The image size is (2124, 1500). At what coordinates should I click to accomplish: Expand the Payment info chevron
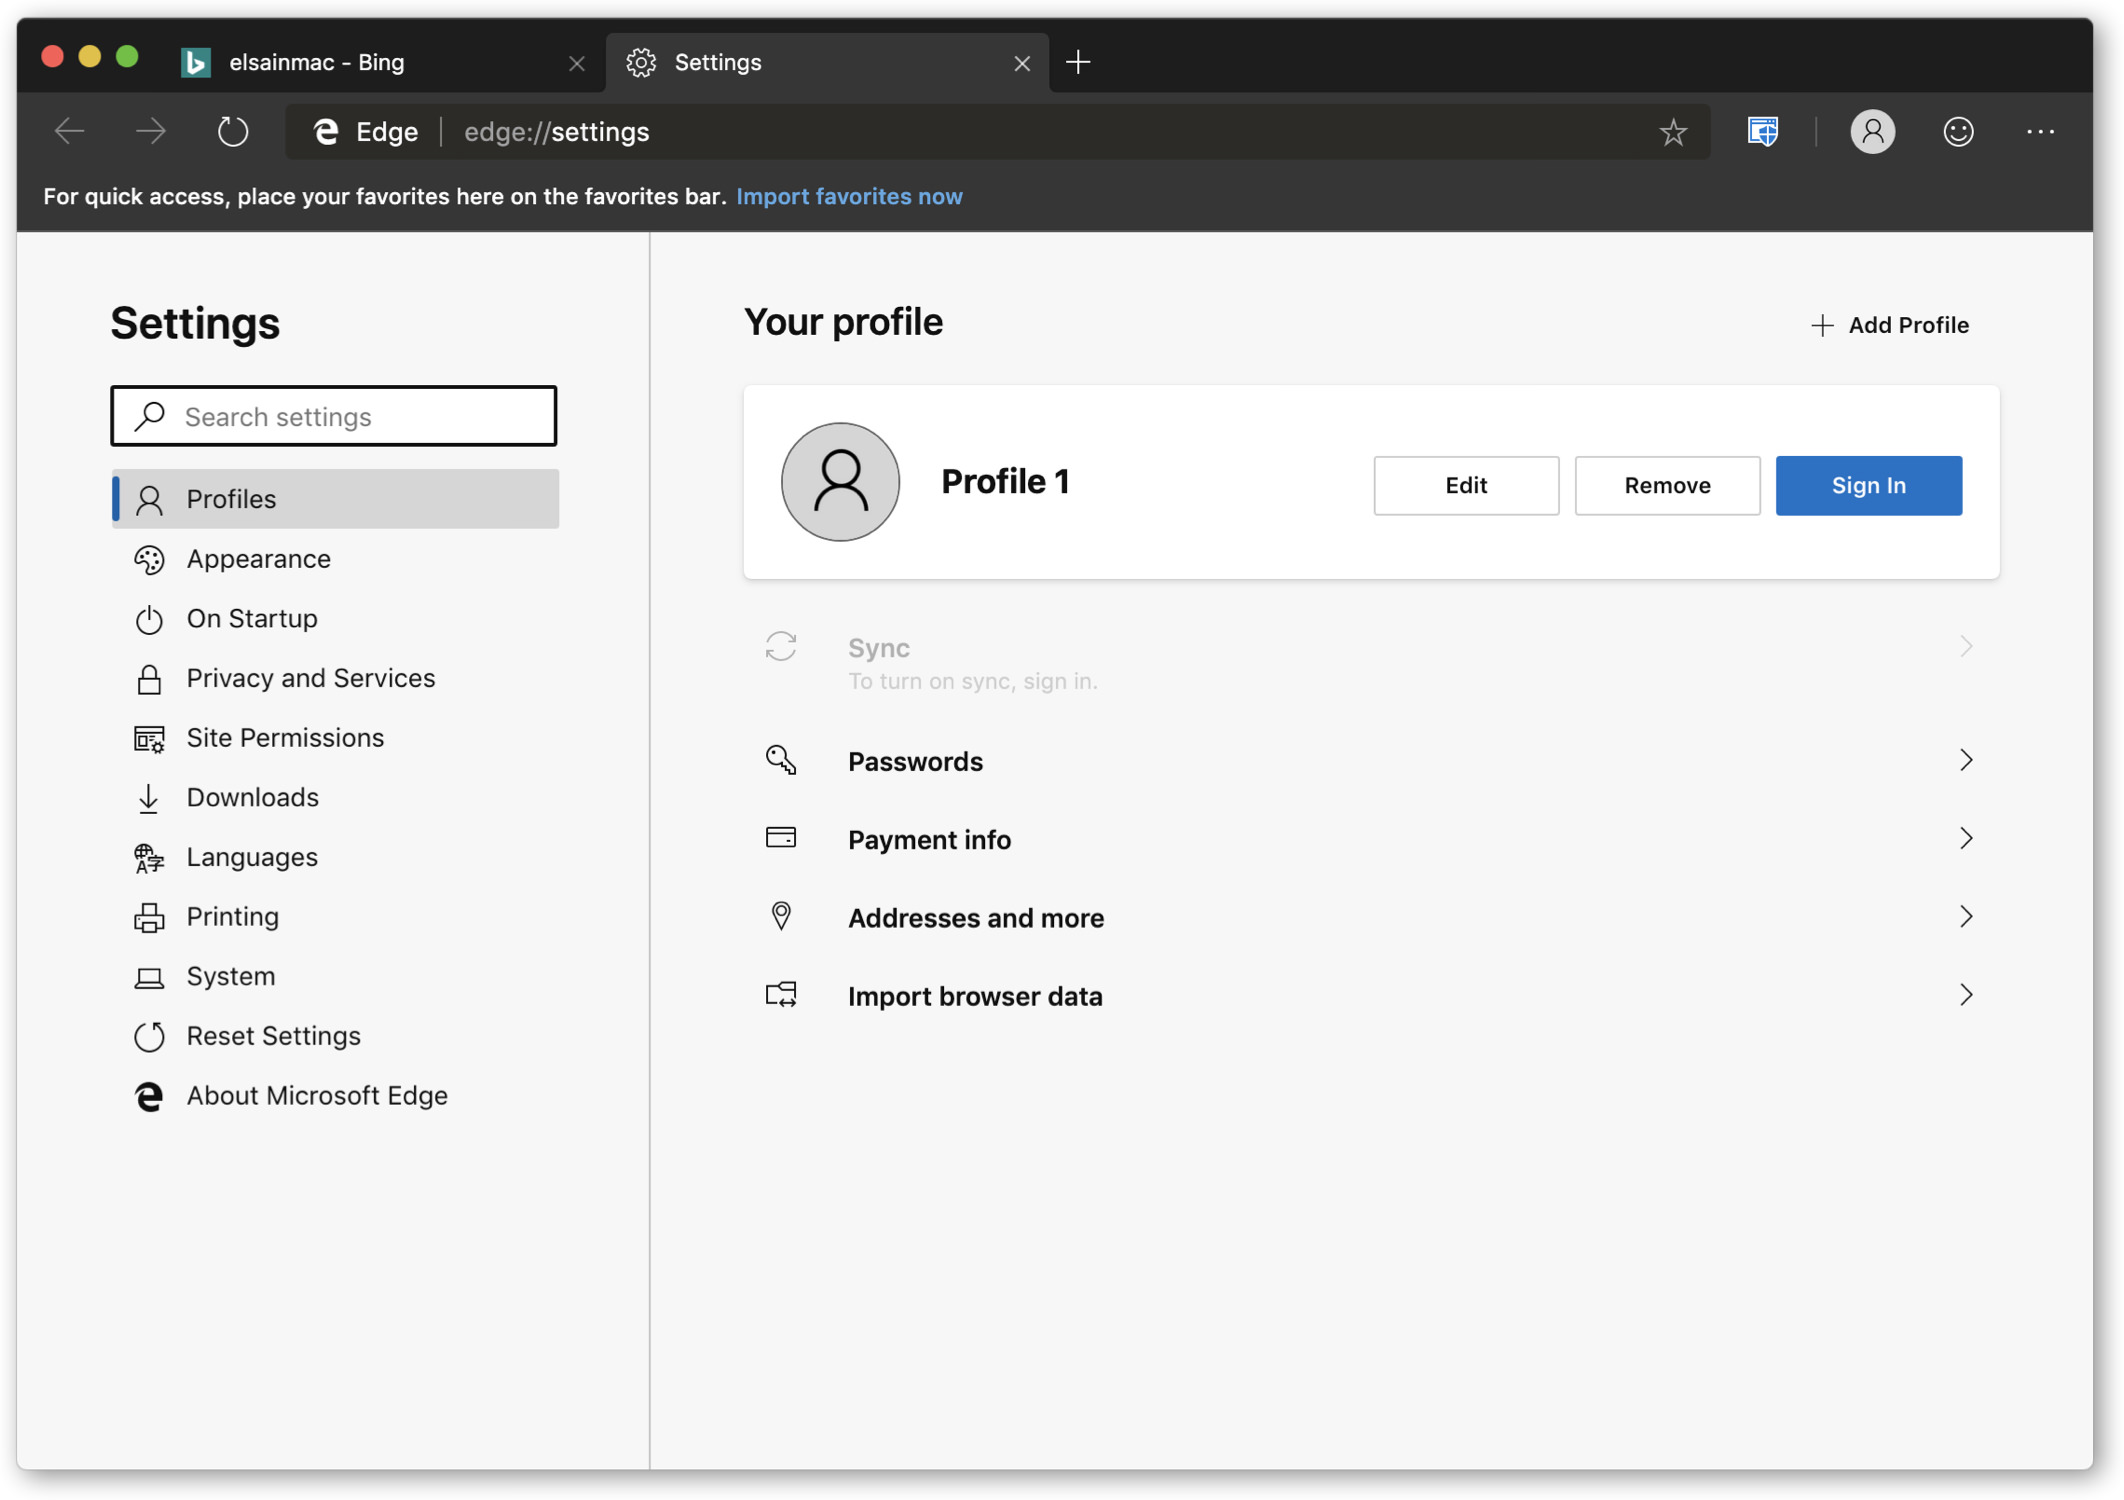coord(1965,839)
